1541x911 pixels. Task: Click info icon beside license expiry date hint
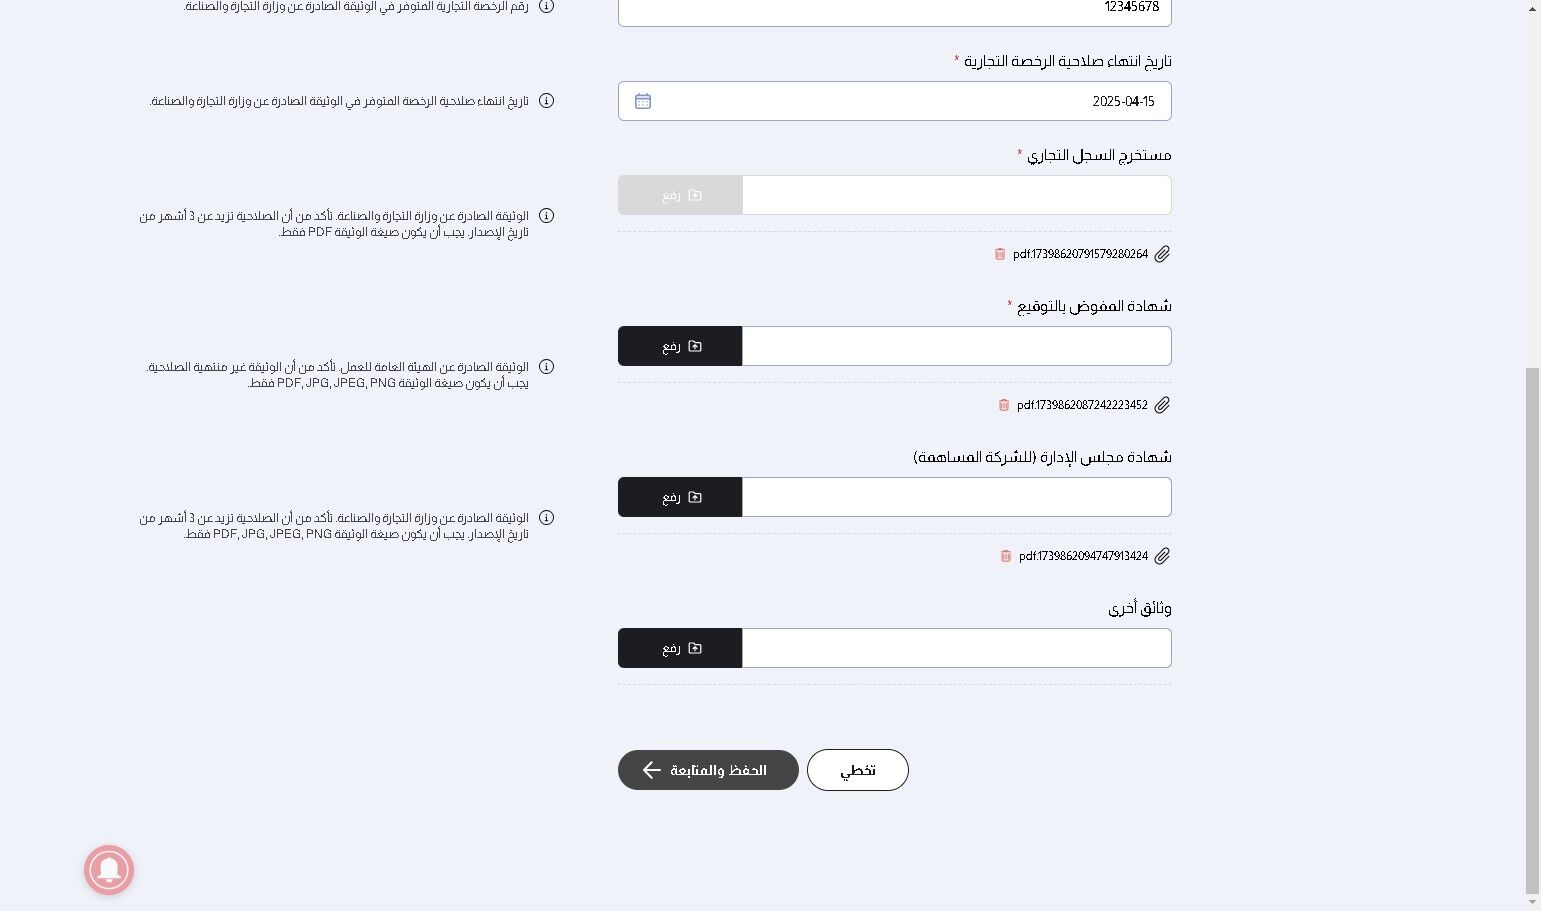(546, 101)
